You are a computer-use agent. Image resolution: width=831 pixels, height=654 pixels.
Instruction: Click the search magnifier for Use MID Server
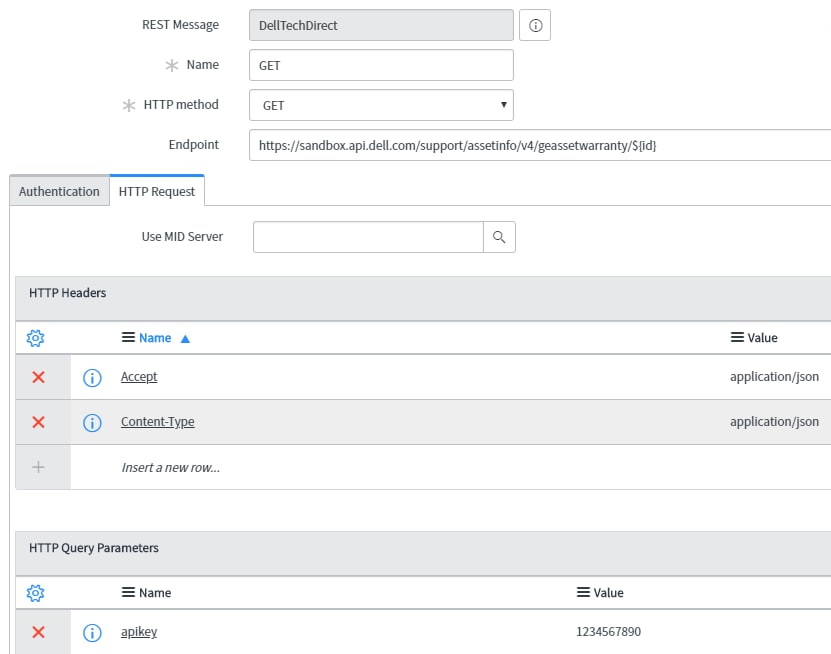click(x=500, y=237)
